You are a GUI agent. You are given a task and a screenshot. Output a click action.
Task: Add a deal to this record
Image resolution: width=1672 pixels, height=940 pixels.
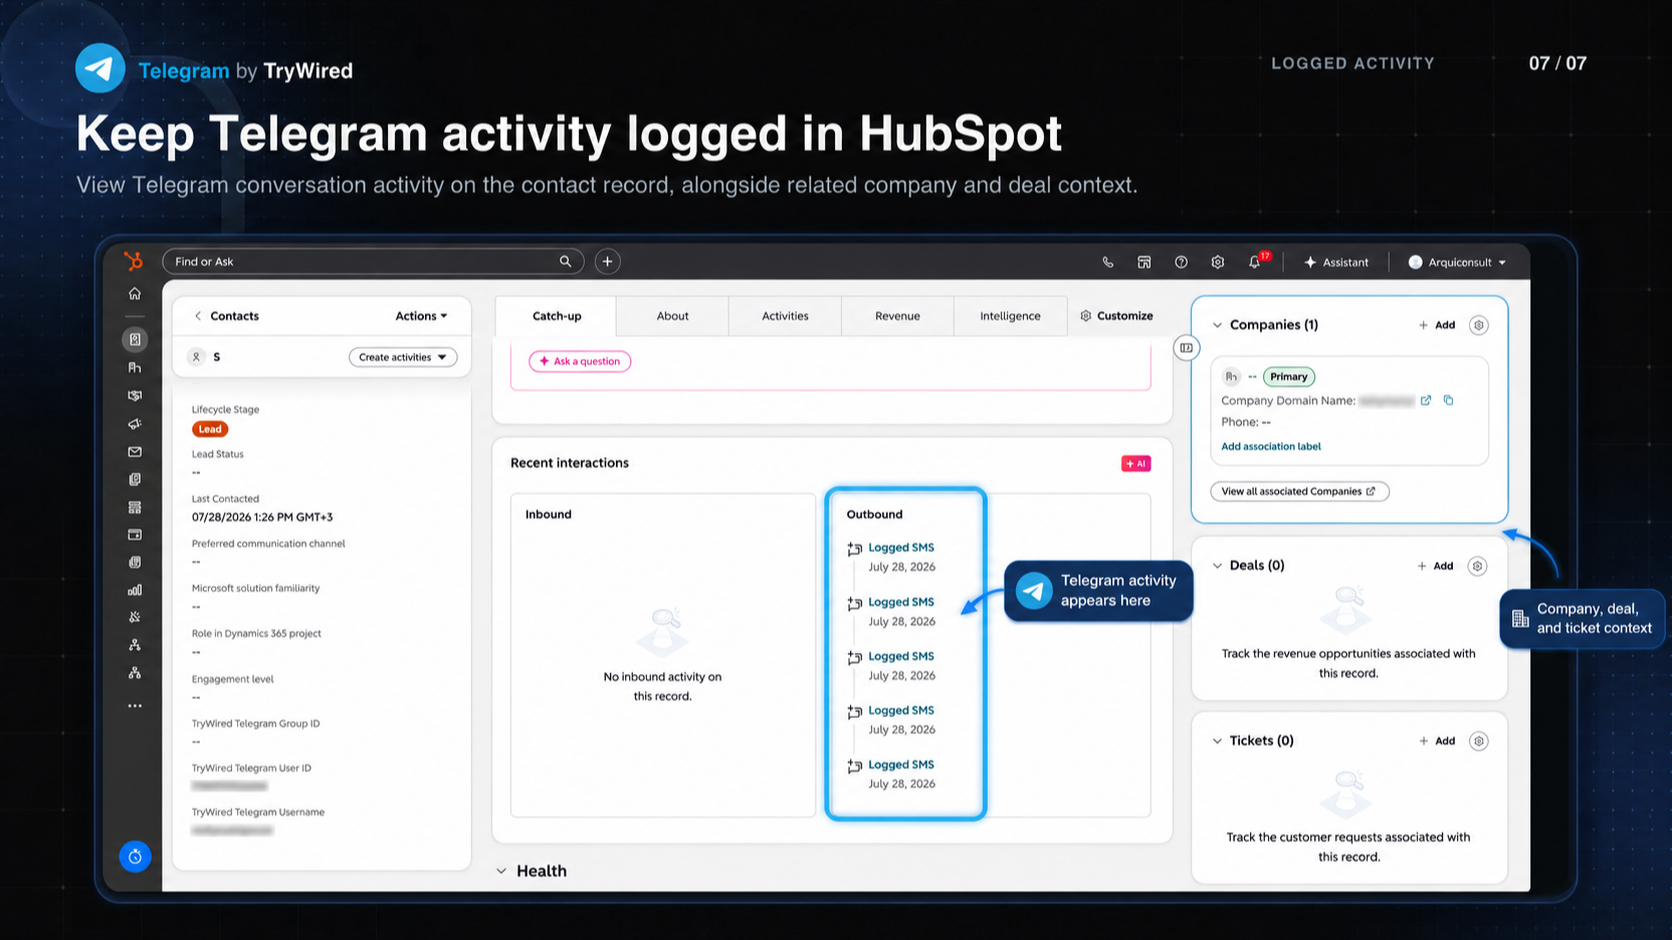[1435, 566]
